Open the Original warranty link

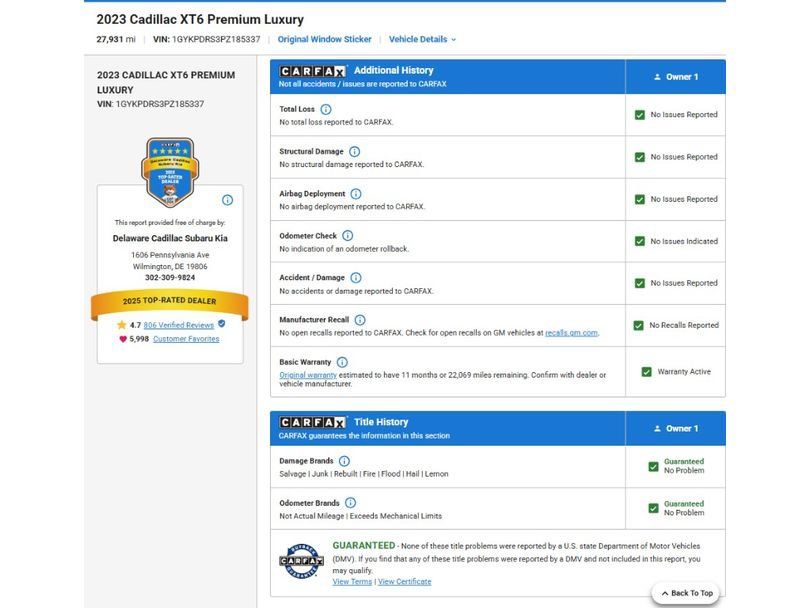pos(308,375)
